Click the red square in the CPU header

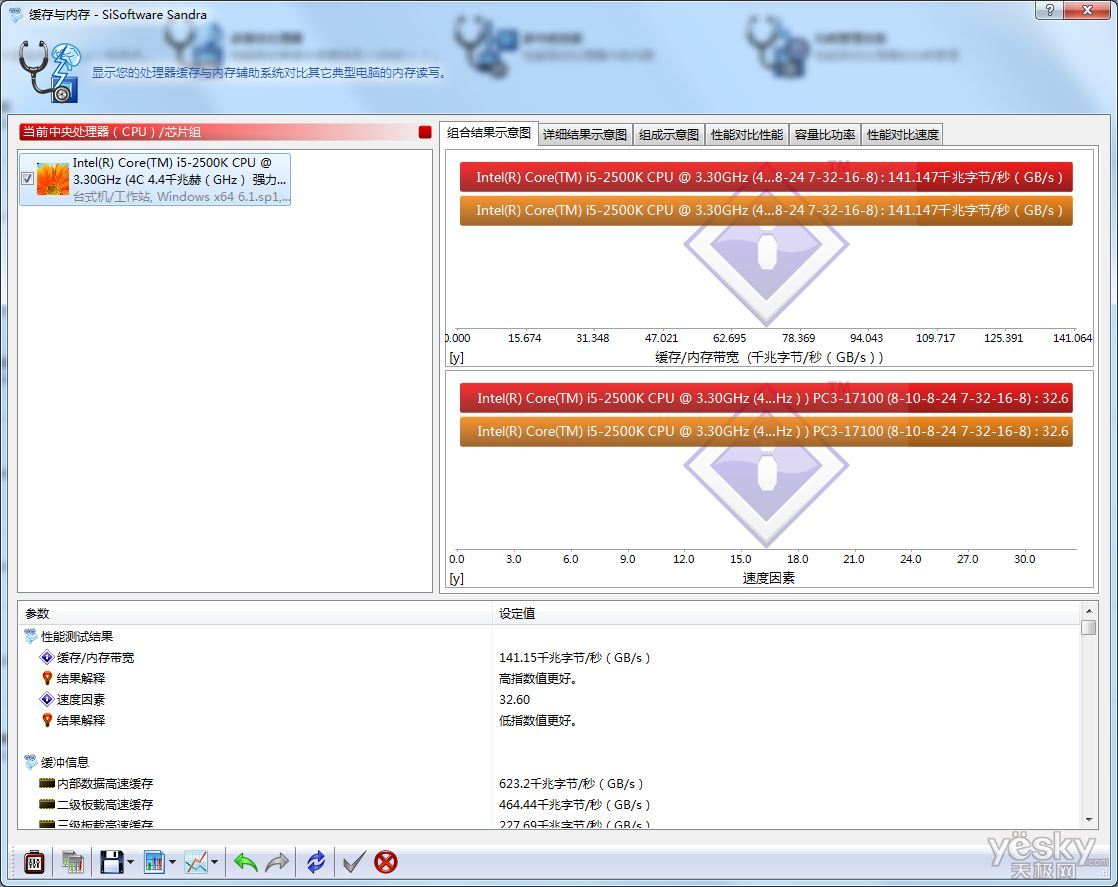[425, 132]
